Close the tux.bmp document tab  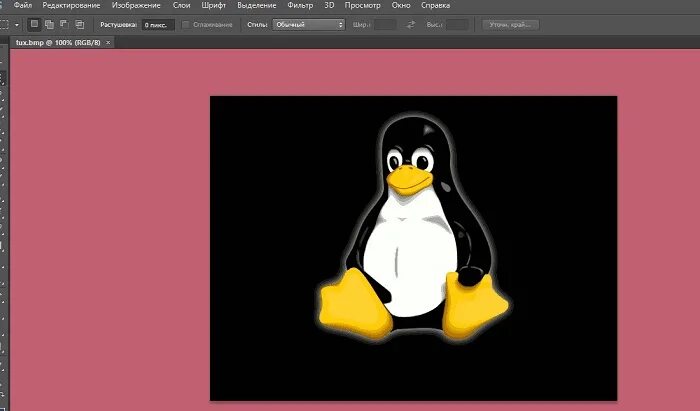click(x=108, y=42)
